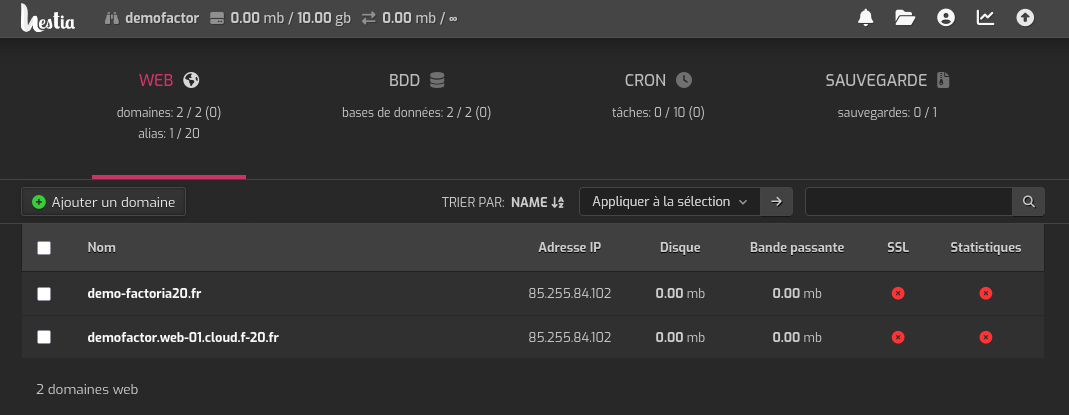Image resolution: width=1069 pixels, height=415 pixels.
Task: Switch to the BDD tab
Action: click(416, 80)
